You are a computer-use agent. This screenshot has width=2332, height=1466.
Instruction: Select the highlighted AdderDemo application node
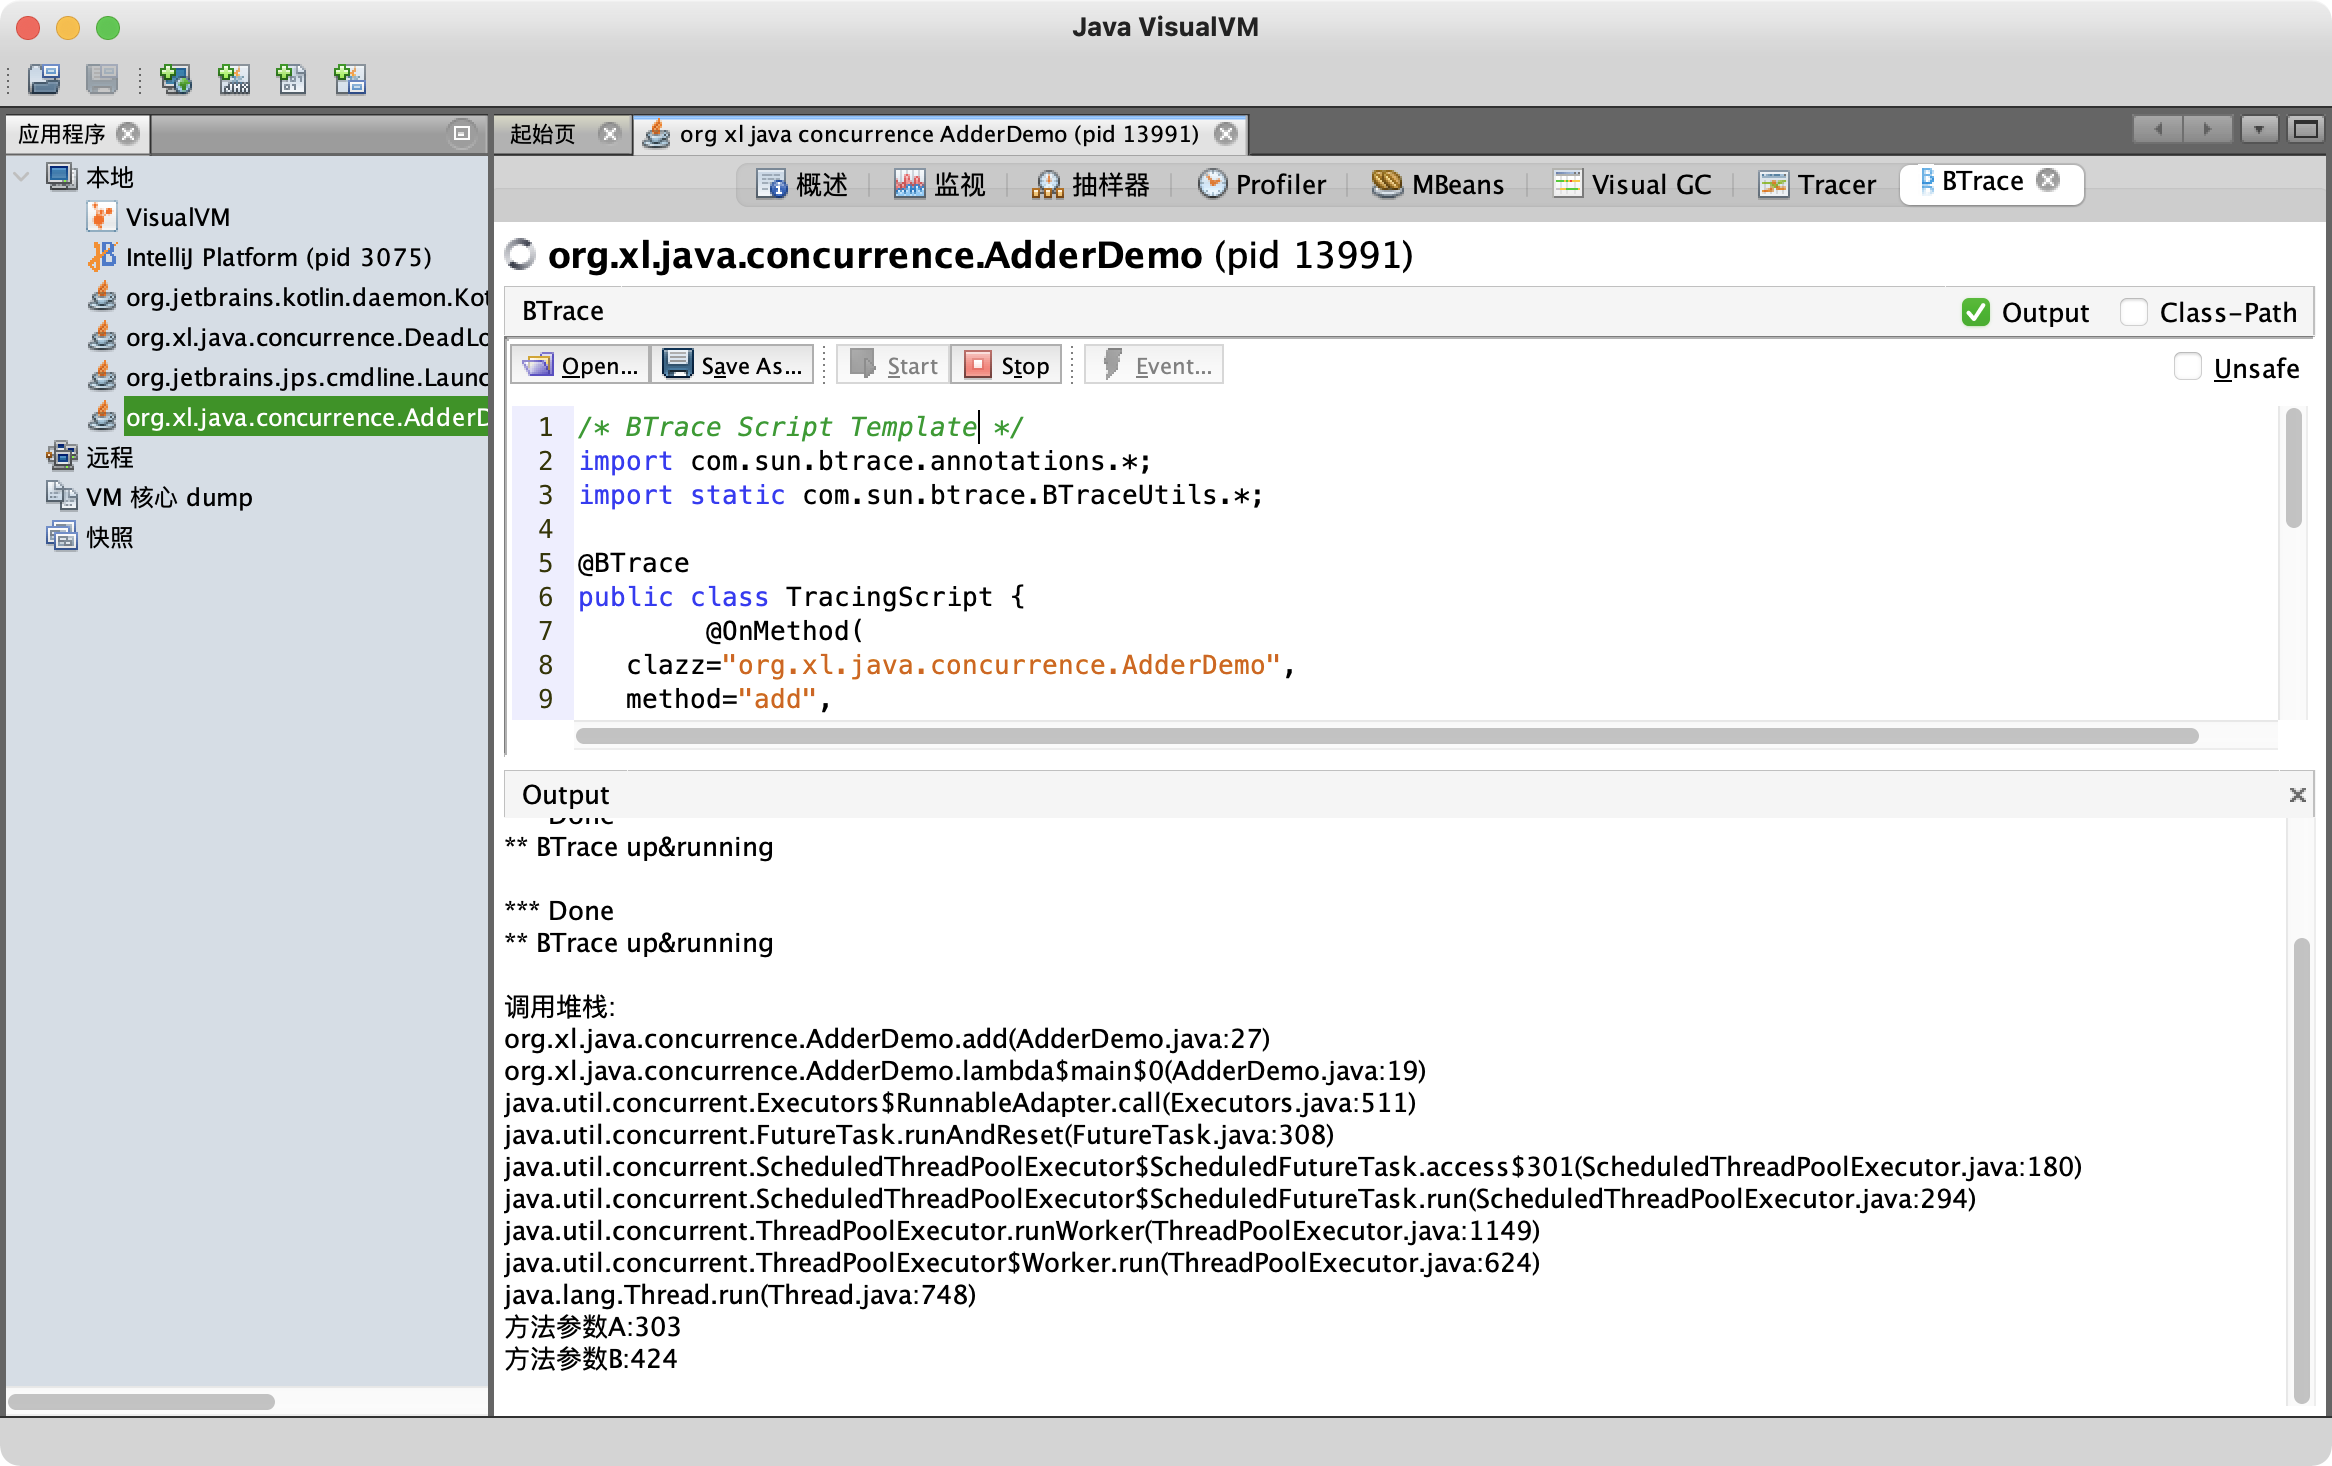306,417
